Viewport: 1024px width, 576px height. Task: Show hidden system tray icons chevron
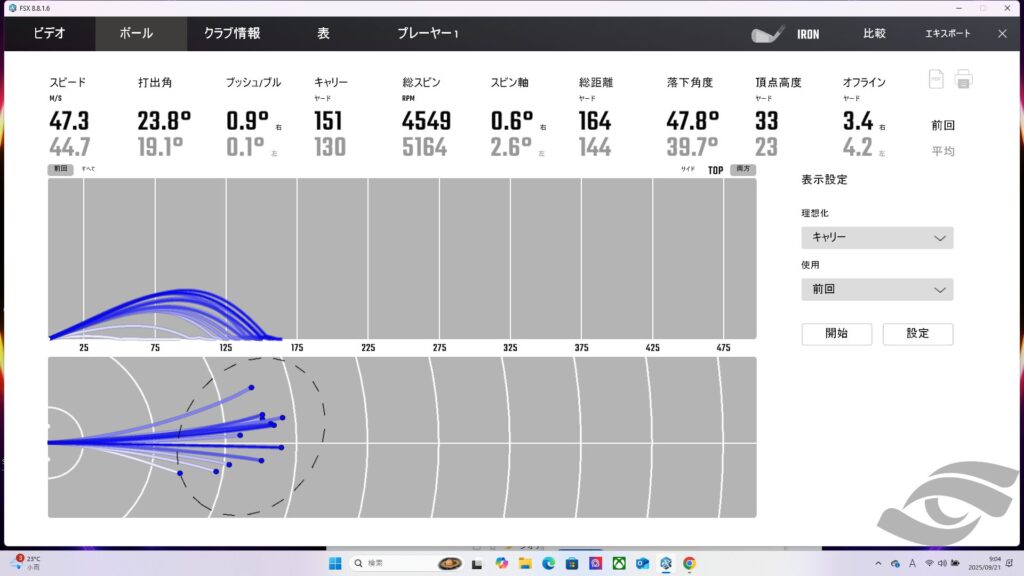coord(878,563)
